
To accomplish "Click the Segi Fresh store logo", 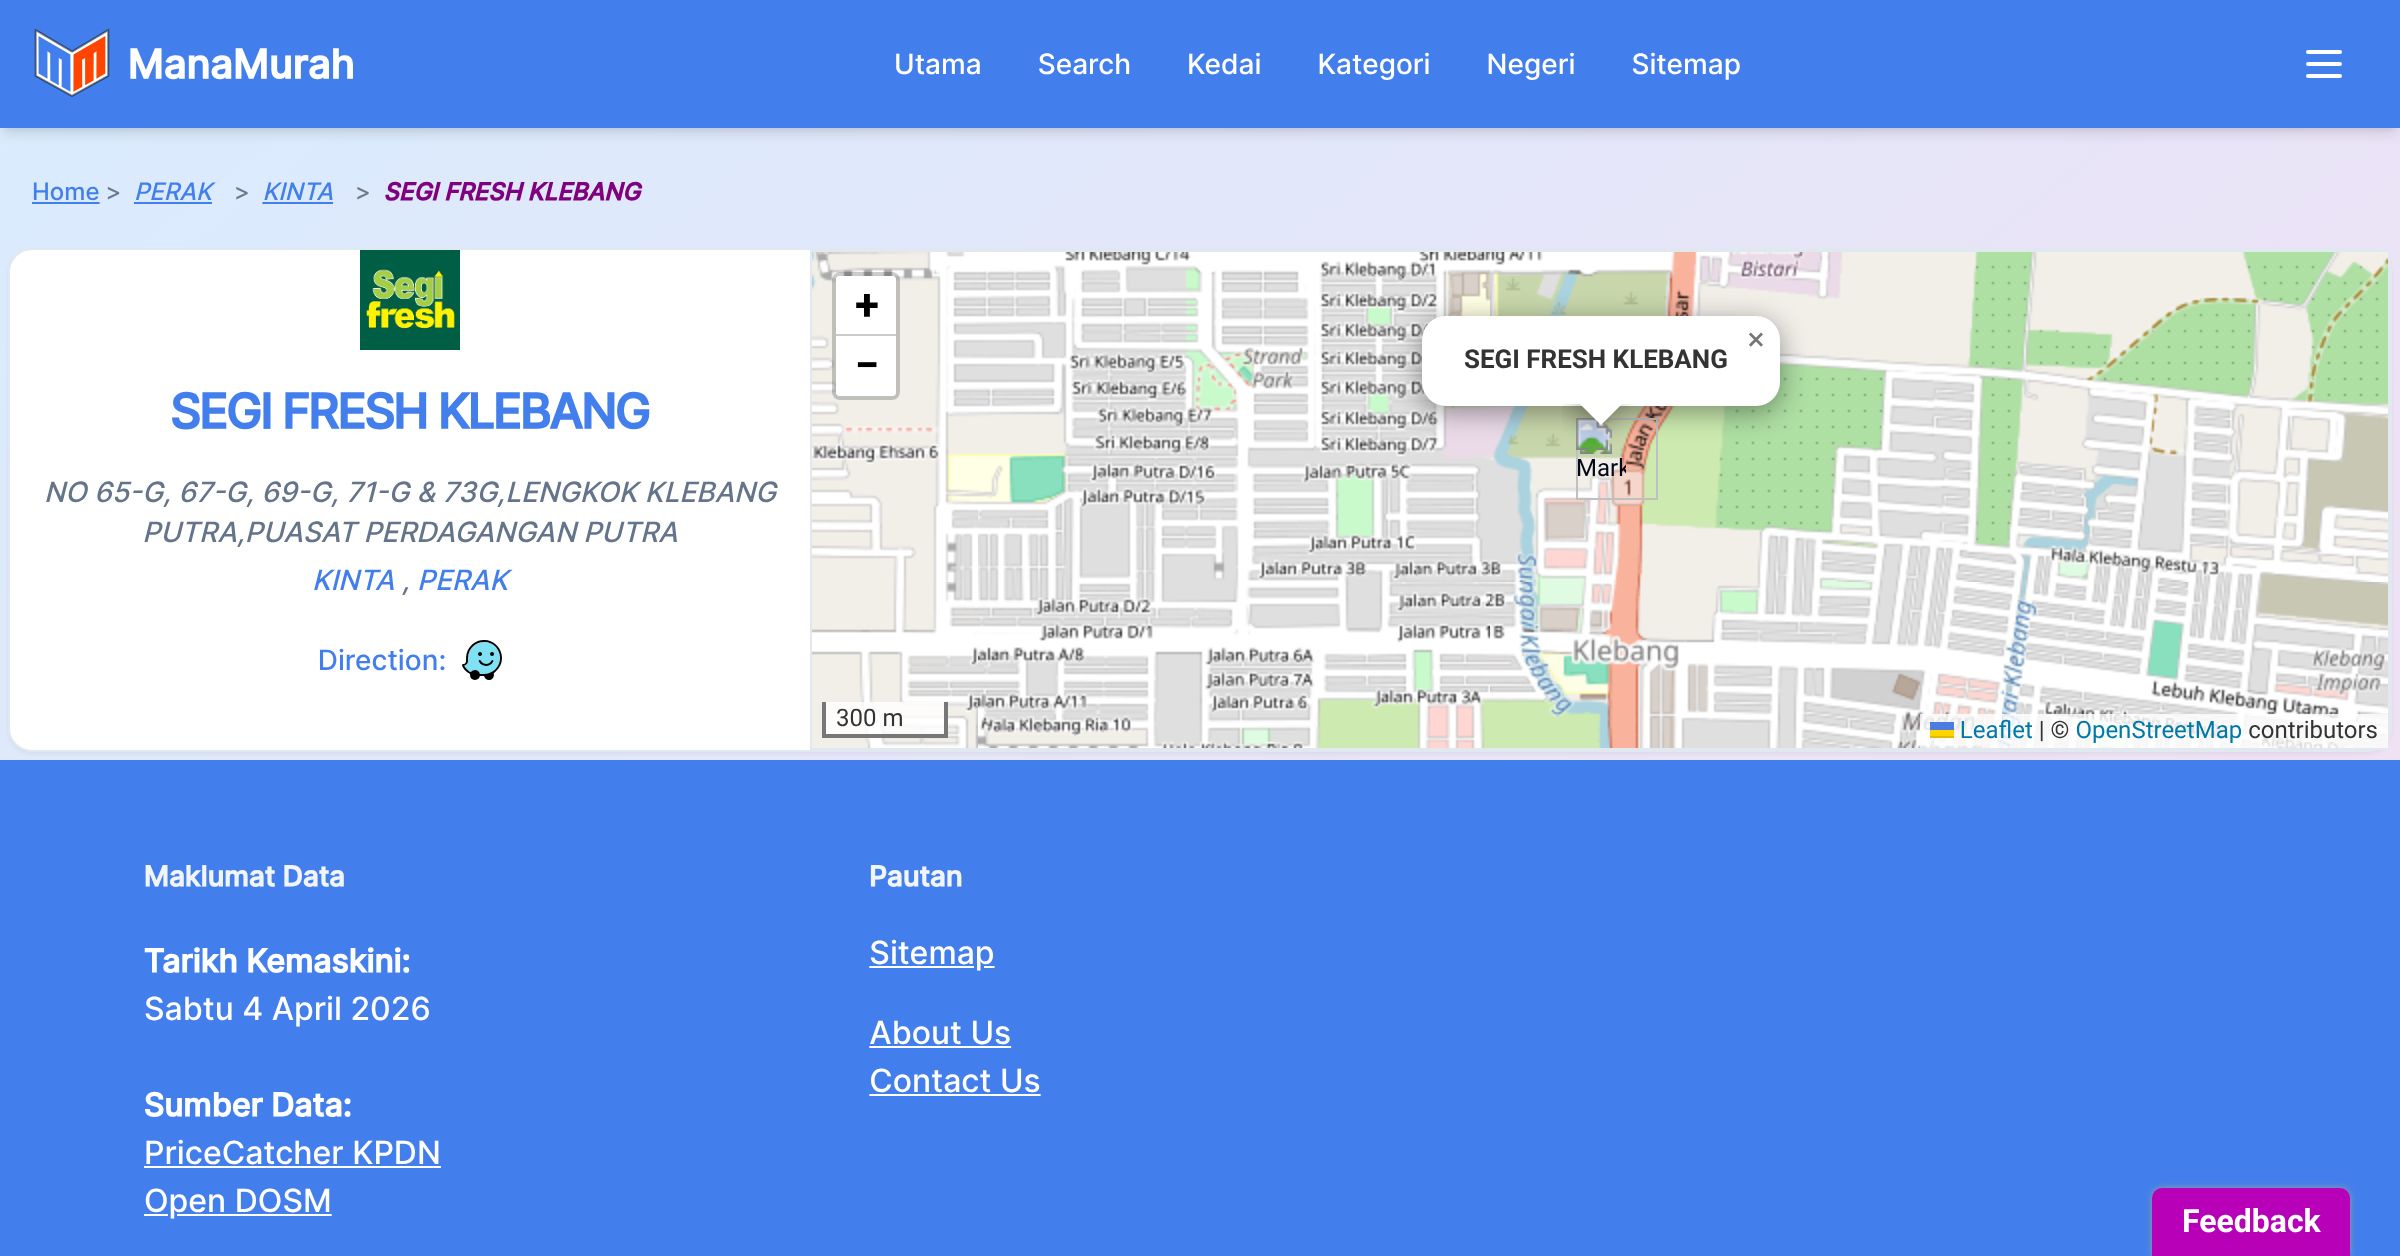I will pos(410,300).
